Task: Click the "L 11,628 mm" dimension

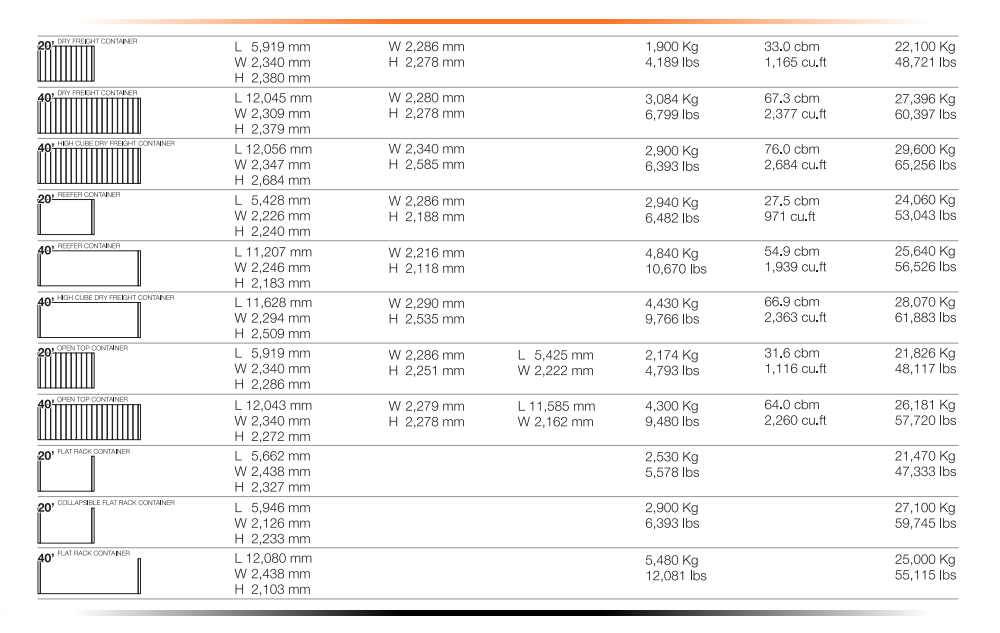Action: (x=273, y=303)
